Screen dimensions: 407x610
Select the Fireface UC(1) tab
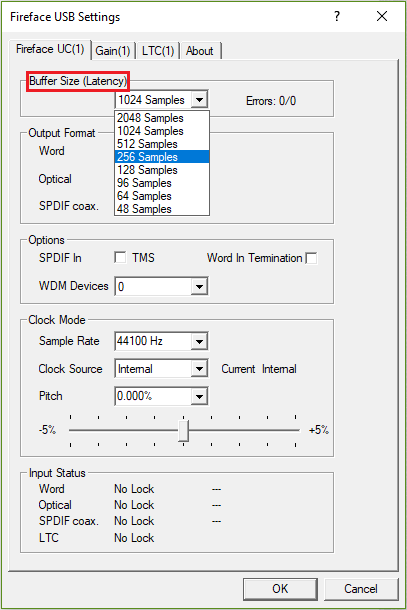(x=50, y=49)
